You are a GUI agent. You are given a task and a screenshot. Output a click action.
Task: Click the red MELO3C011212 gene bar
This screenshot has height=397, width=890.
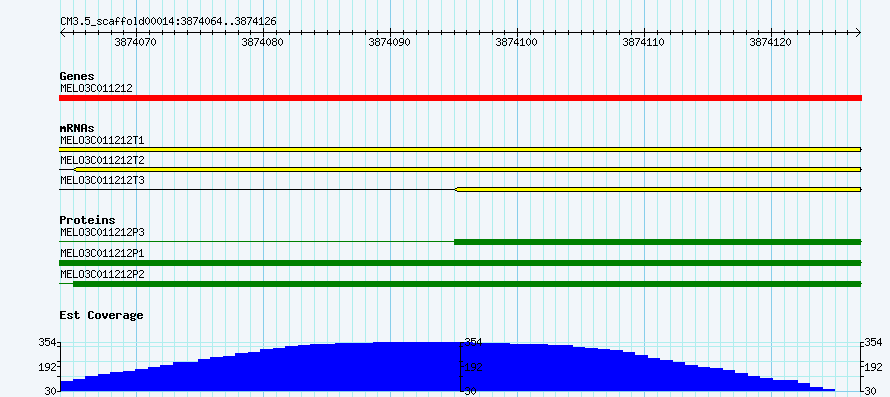coord(460,98)
